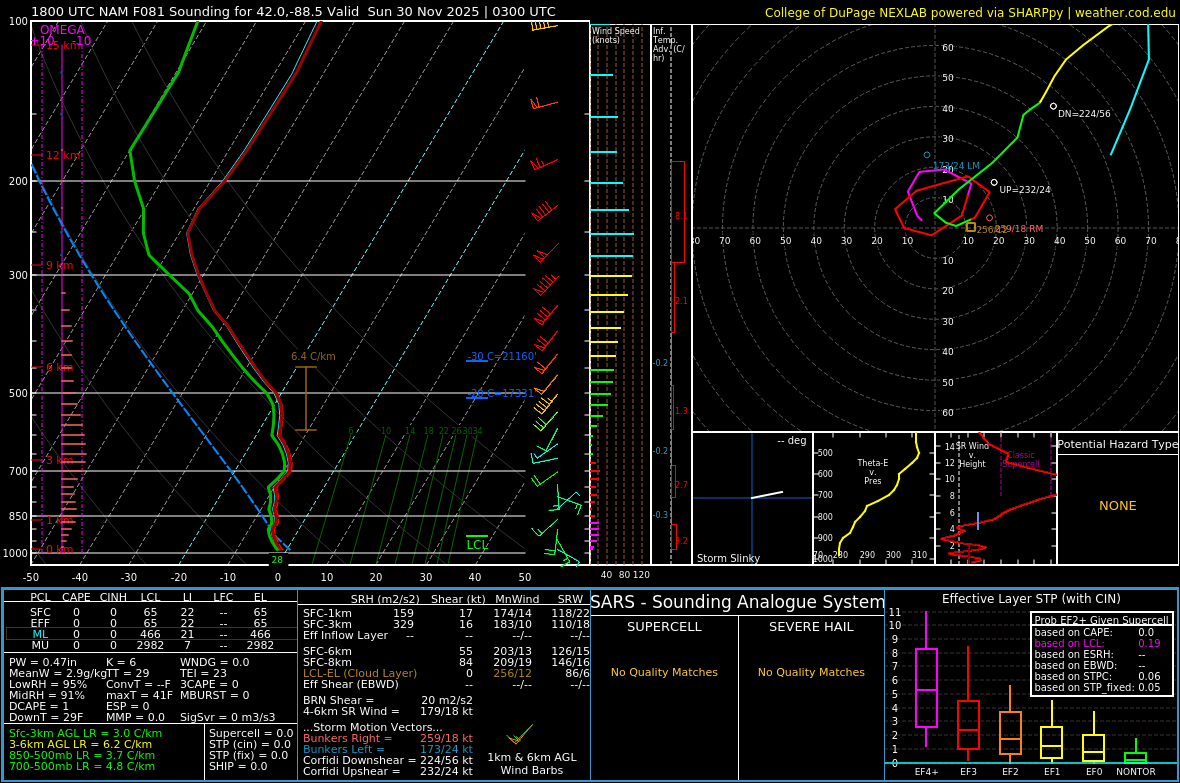Screen dimensions: 1180x783
Task: Click the SFC-8km shear row
Action: click(x=446, y=663)
